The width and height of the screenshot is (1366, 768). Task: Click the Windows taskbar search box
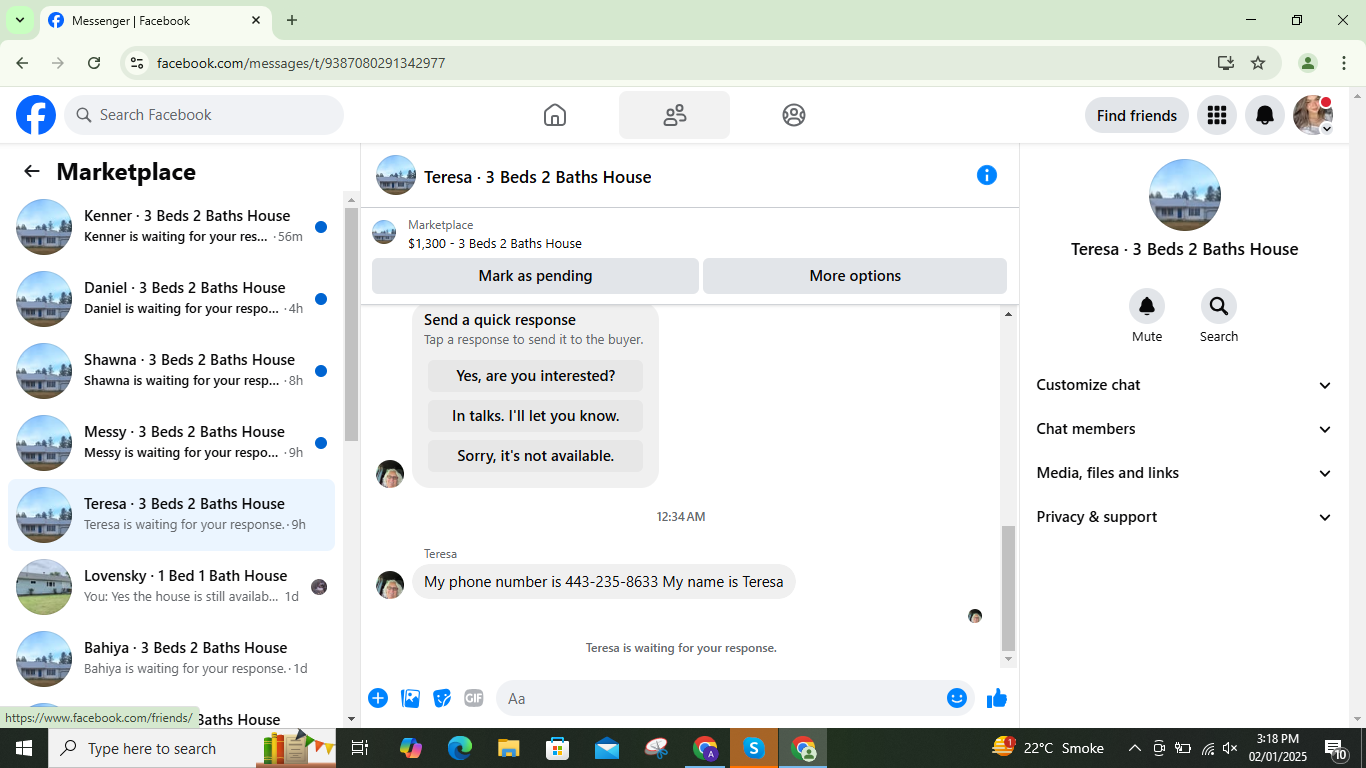click(190, 748)
